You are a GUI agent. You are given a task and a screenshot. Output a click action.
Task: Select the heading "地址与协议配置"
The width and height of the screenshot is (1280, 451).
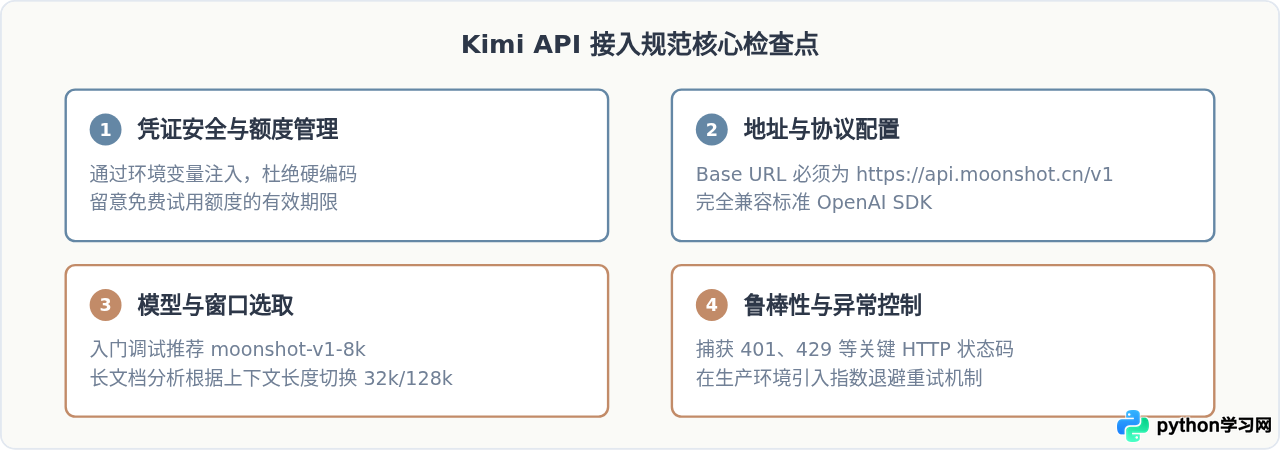(x=821, y=129)
